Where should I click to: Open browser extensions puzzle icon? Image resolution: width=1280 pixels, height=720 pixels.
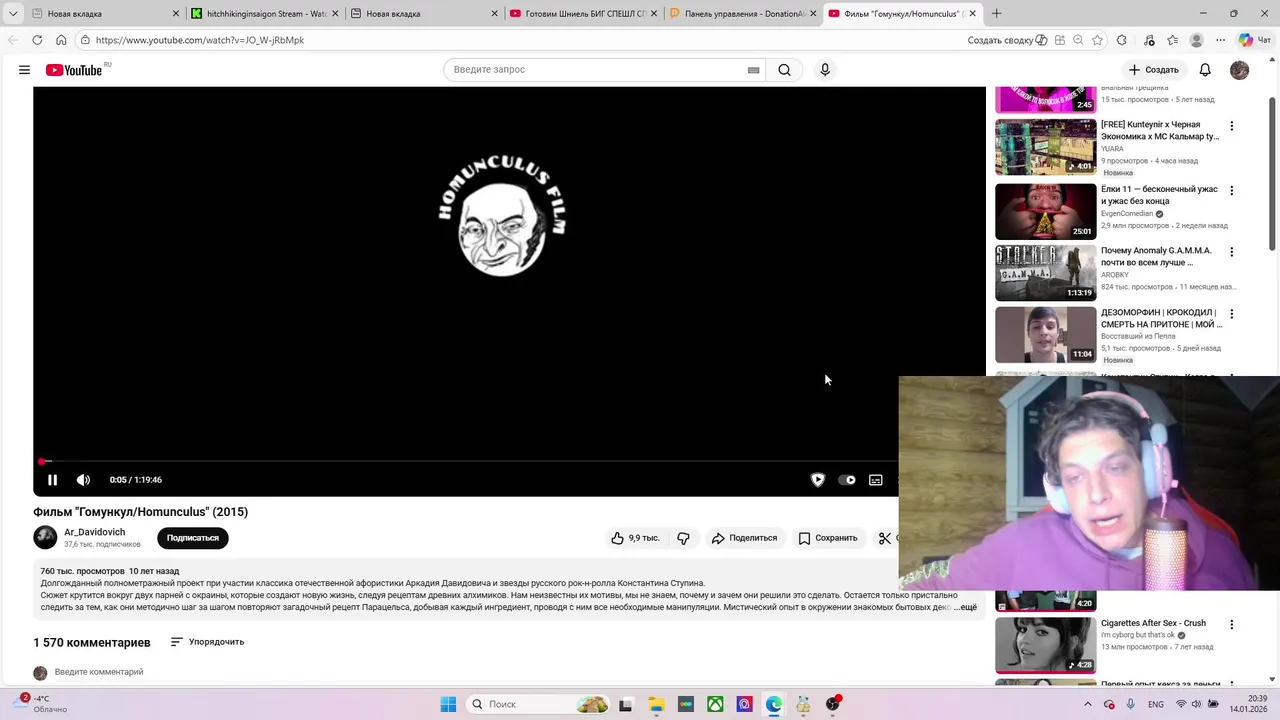coord(1121,40)
